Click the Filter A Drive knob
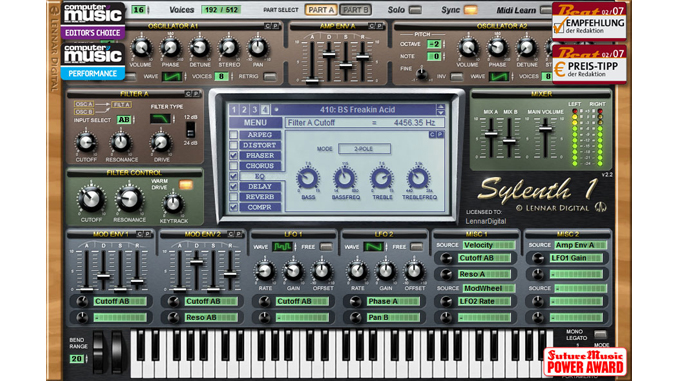678x381 pixels. 160,142
